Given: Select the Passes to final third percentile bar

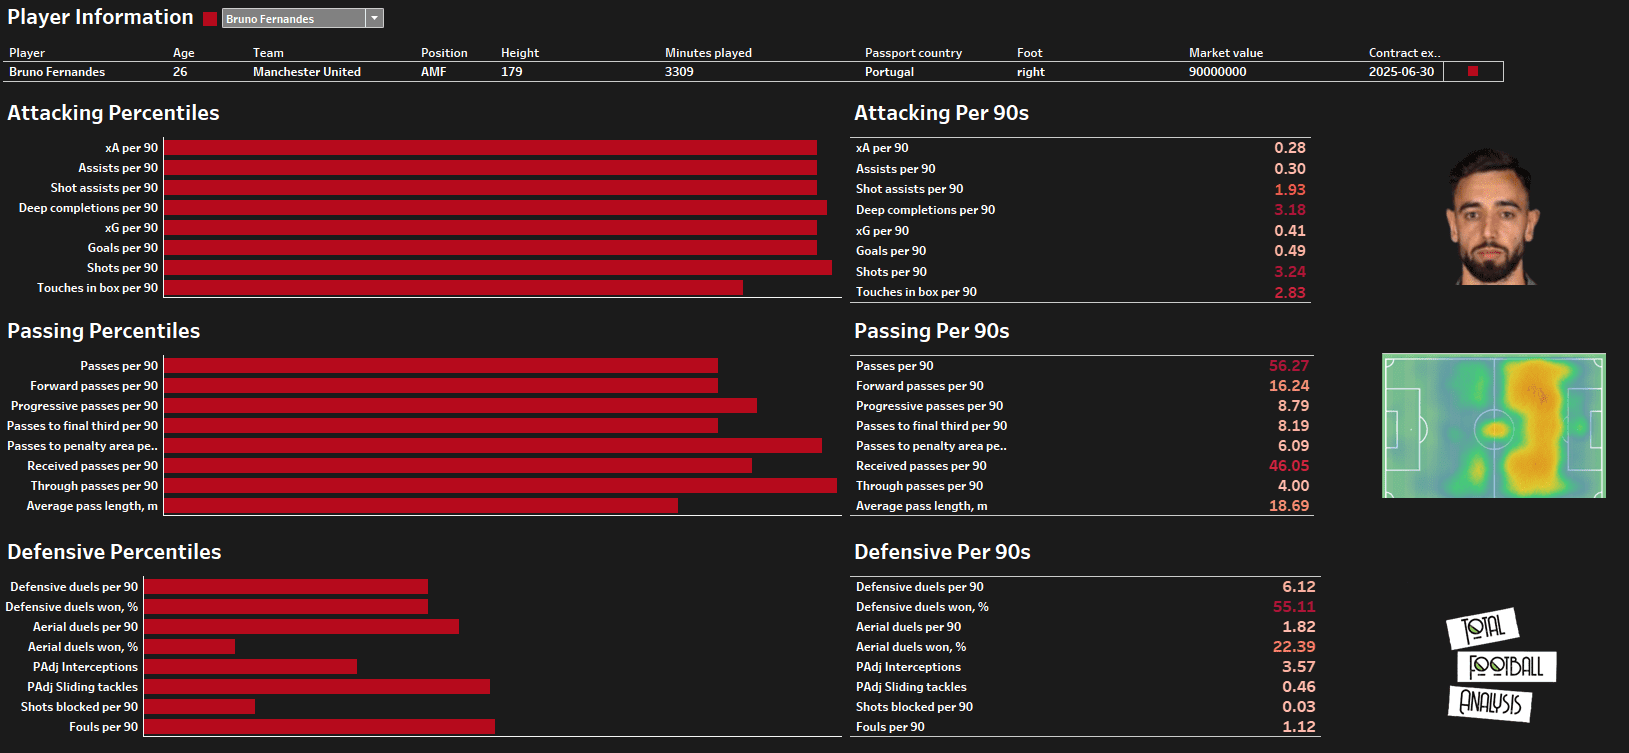Looking at the screenshot, I should 441,426.
